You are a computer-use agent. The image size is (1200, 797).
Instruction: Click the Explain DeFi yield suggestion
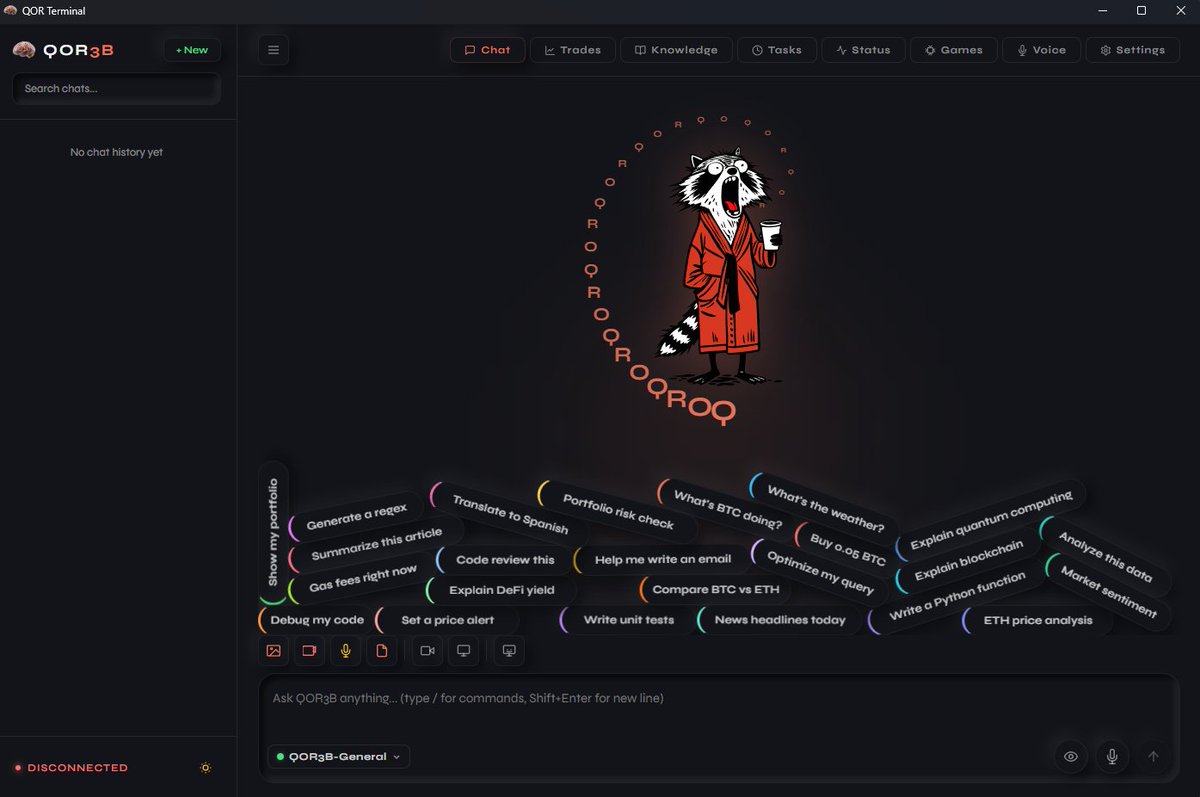[501, 590]
